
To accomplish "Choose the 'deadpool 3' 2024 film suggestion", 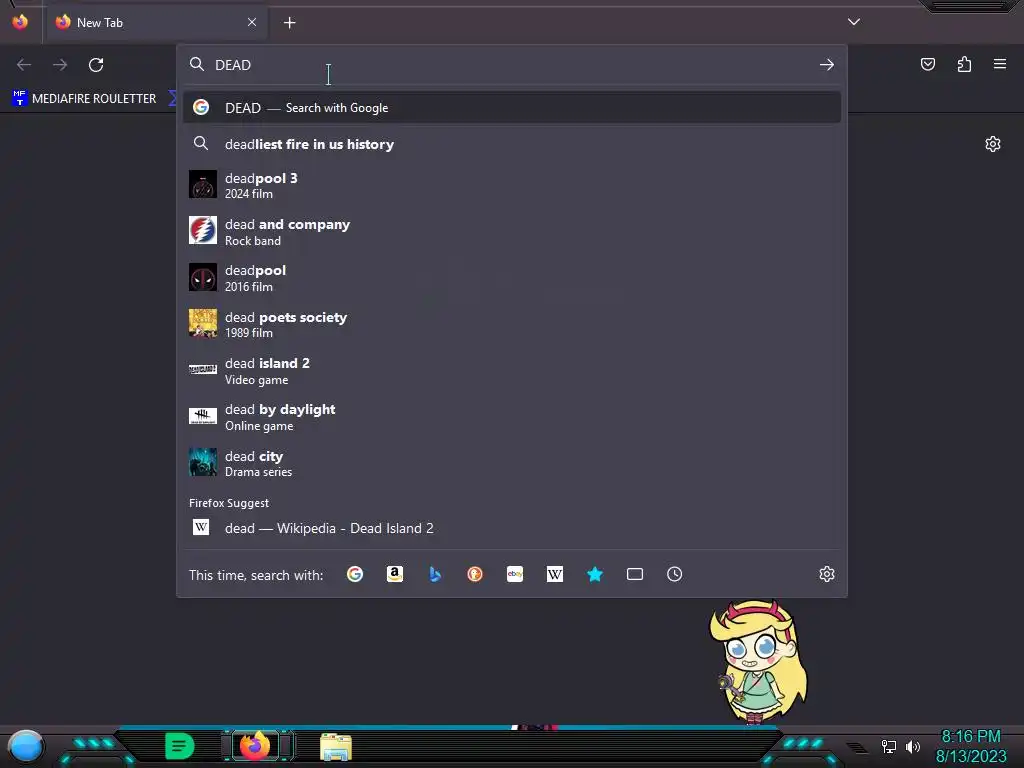I will (512, 185).
